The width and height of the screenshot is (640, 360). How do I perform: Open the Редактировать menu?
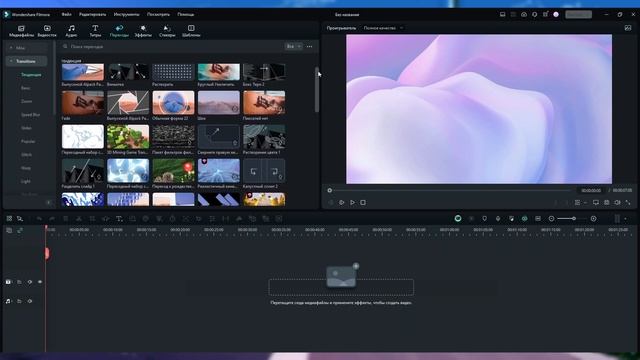click(x=92, y=14)
